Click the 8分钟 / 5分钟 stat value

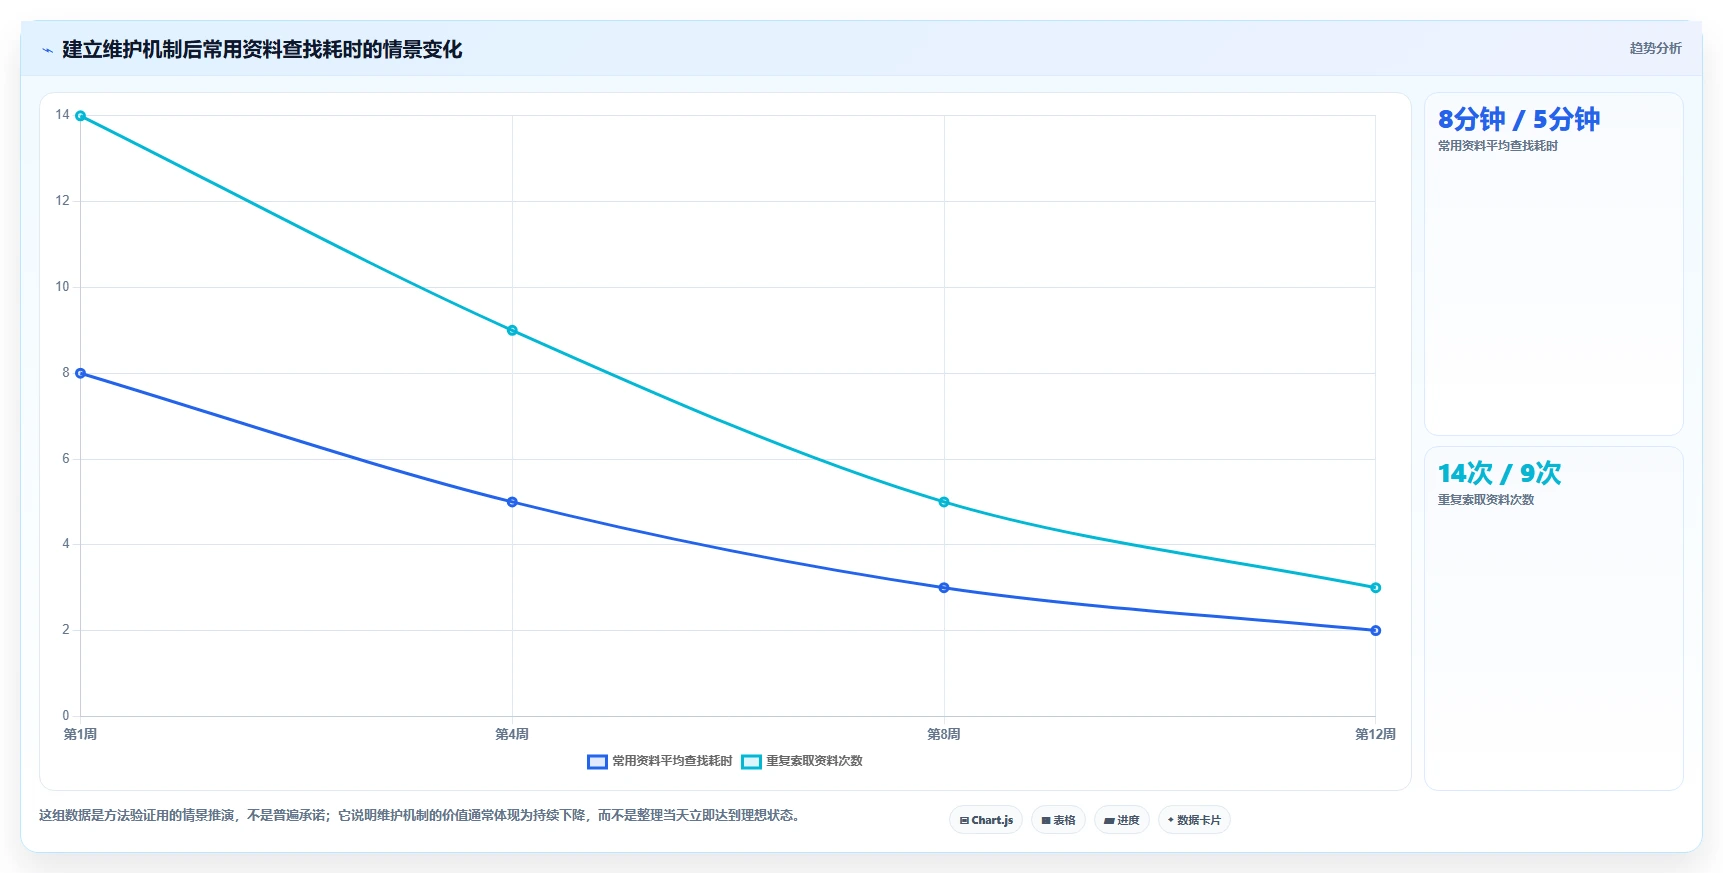[x=1518, y=119]
